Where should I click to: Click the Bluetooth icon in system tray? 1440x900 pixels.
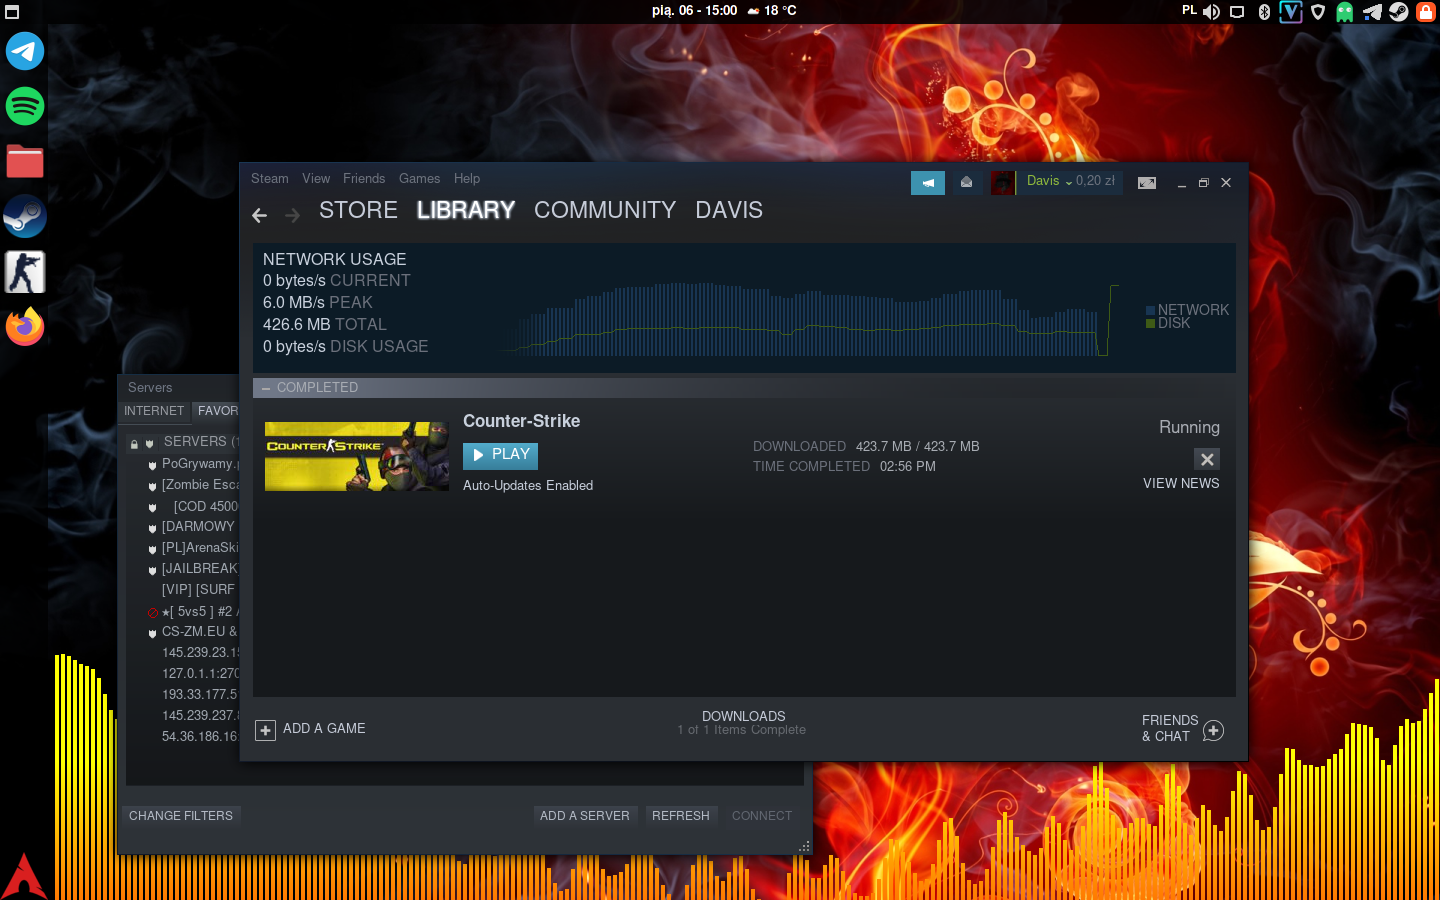click(1264, 12)
